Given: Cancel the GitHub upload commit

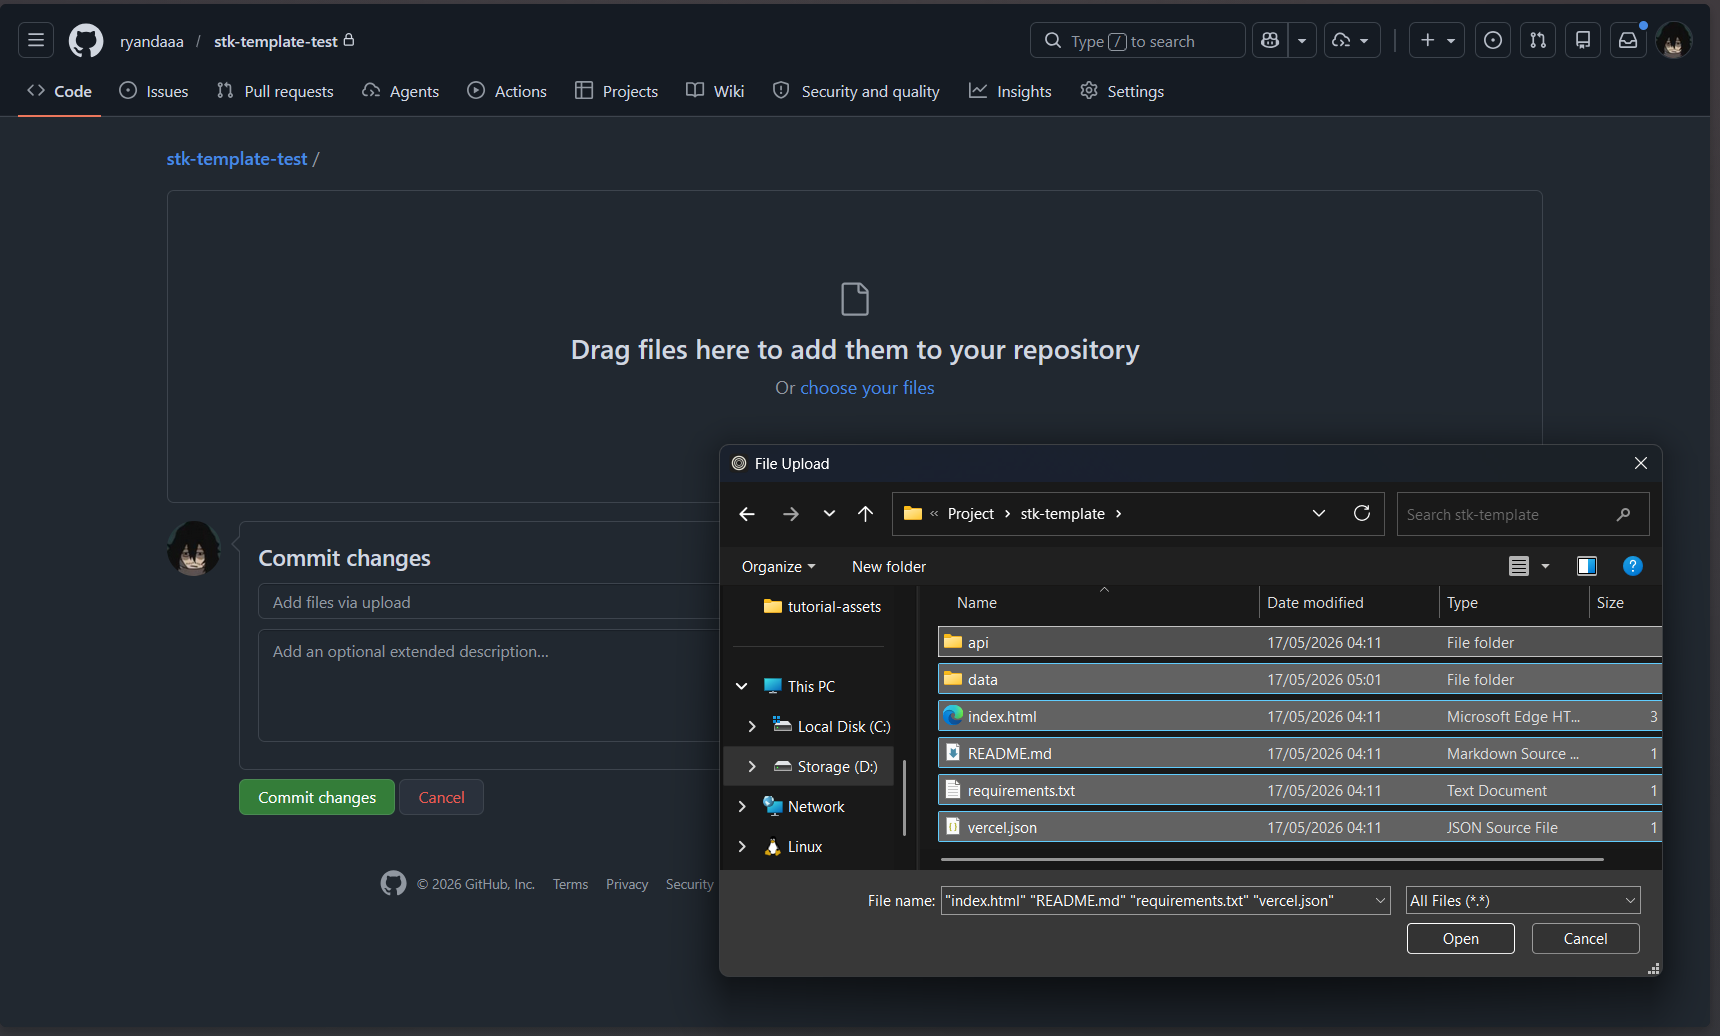Looking at the screenshot, I should (441, 797).
